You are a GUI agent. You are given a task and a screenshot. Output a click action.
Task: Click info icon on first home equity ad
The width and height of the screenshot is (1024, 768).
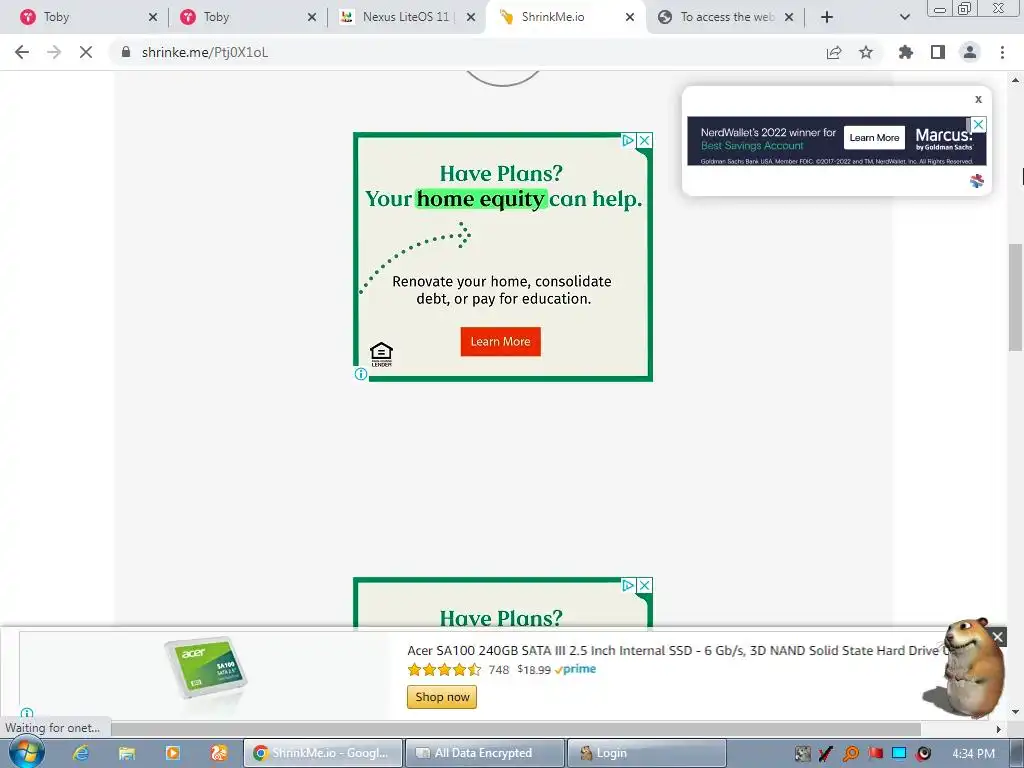coord(360,374)
